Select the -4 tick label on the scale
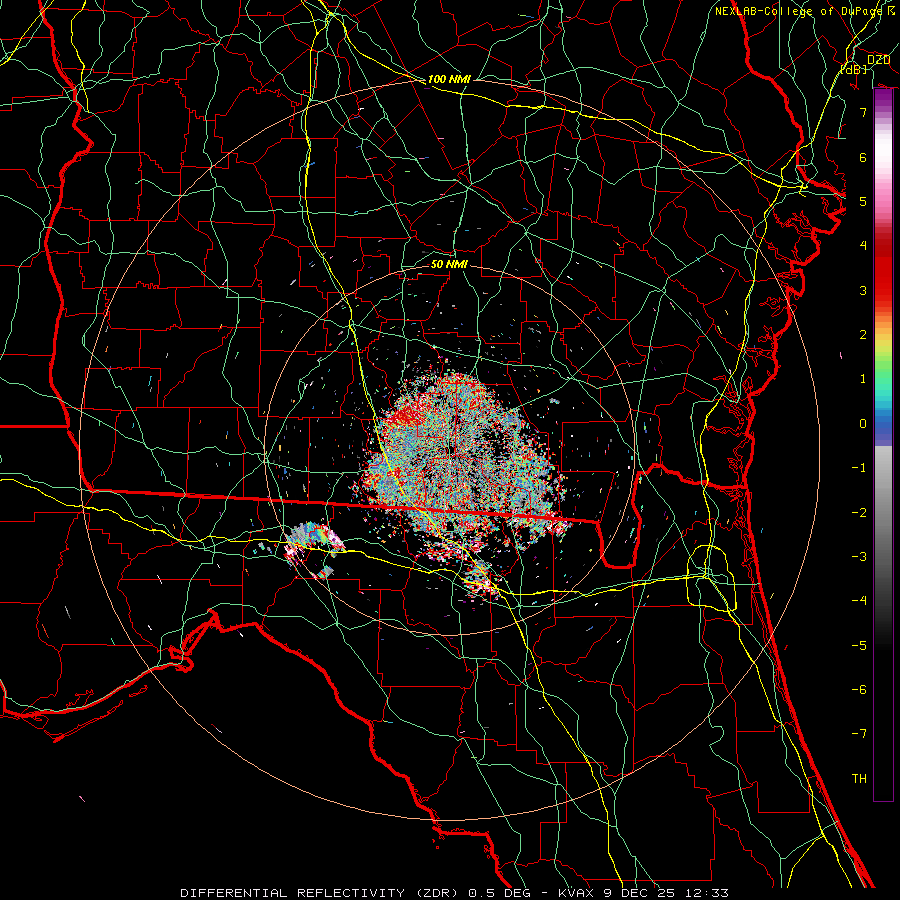The image size is (900, 900). [859, 601]
